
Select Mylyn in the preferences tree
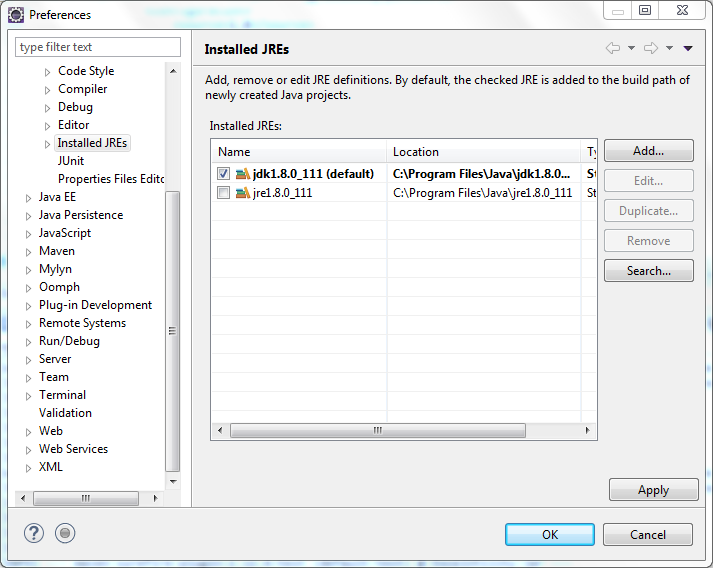55,269
